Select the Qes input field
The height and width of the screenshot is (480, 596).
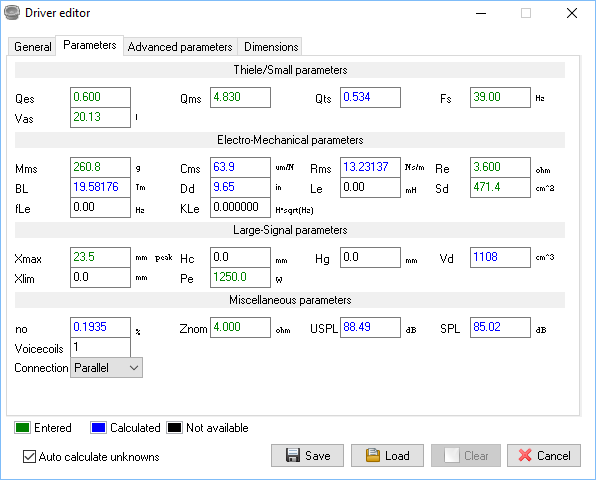(x=100, y=97)
